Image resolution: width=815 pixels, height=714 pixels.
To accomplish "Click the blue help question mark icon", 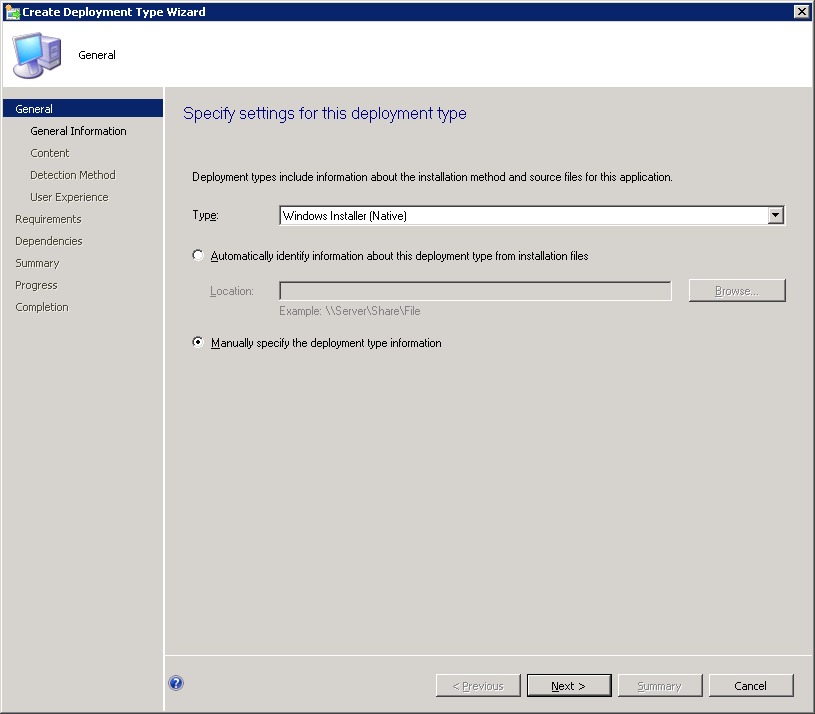I will [x=176, y=684].
